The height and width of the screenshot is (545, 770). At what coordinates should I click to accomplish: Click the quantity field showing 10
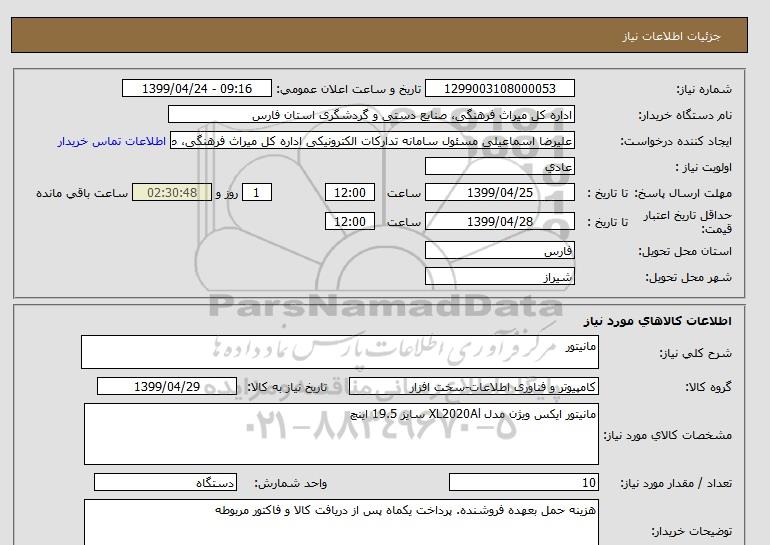523,483
